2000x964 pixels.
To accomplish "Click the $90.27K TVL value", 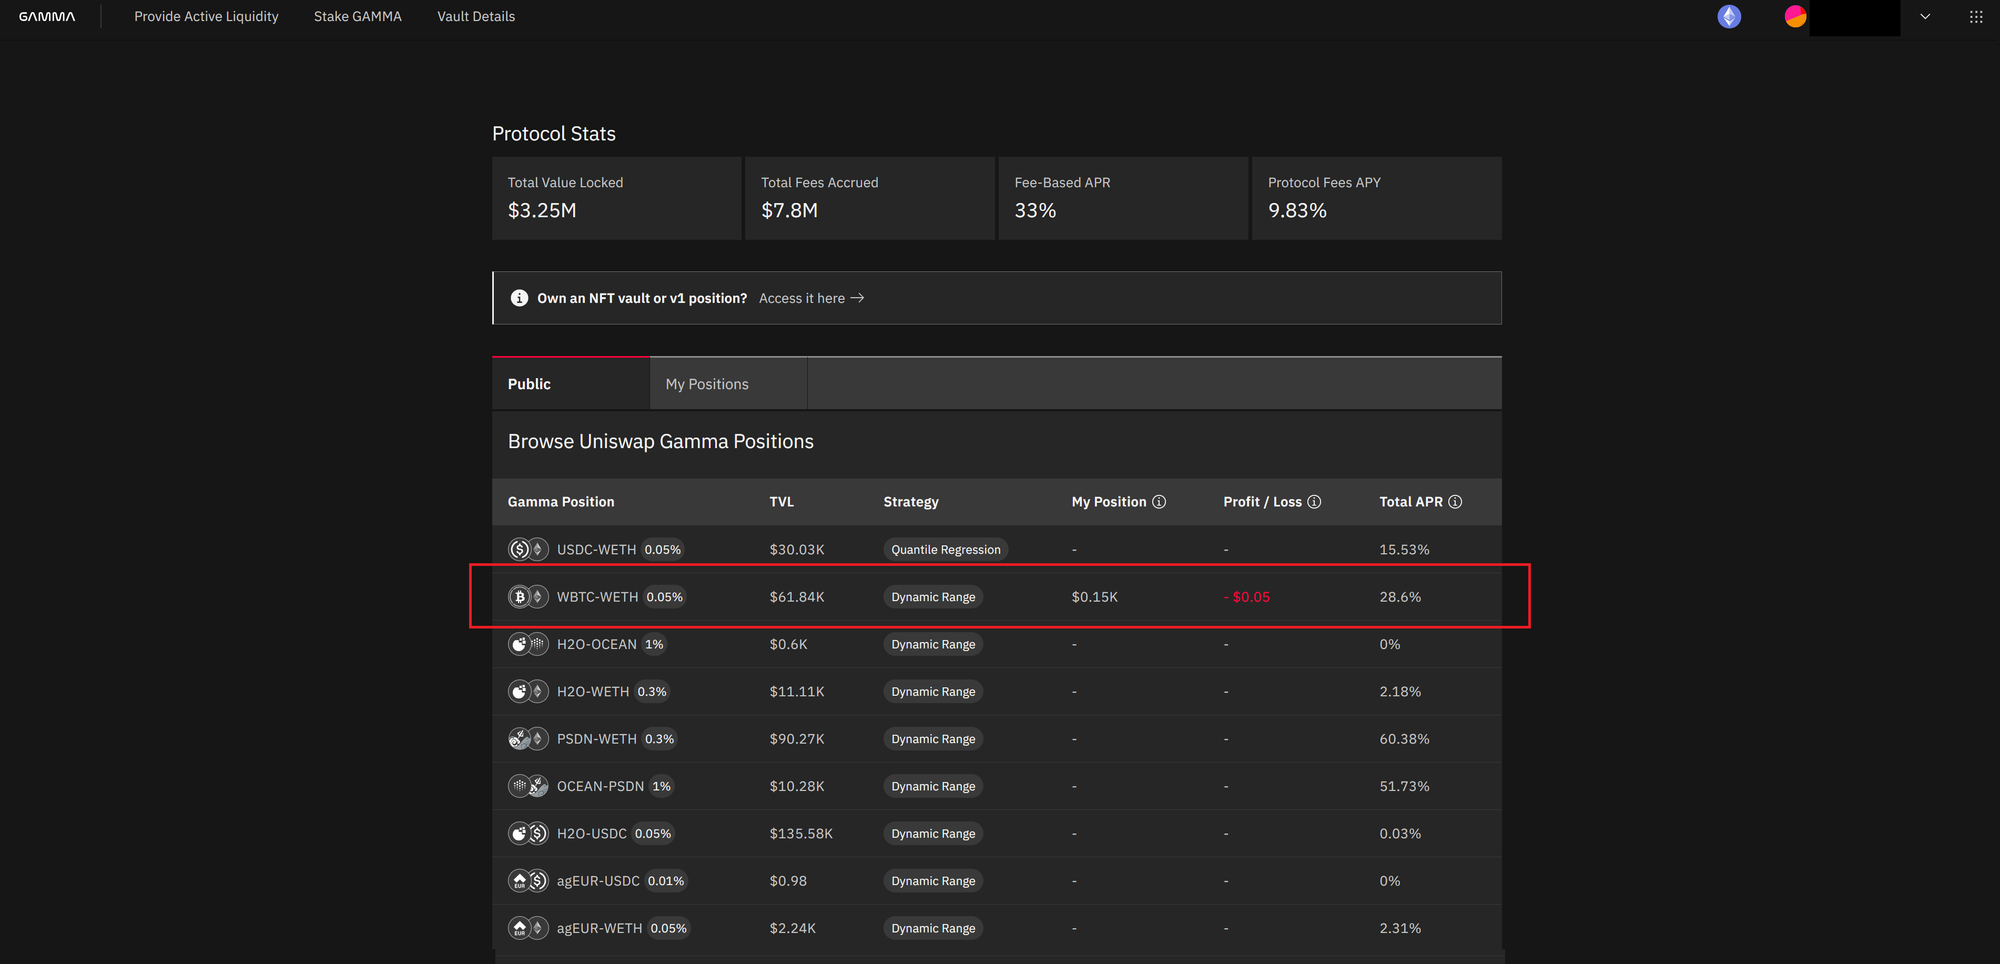I will 797,739.
